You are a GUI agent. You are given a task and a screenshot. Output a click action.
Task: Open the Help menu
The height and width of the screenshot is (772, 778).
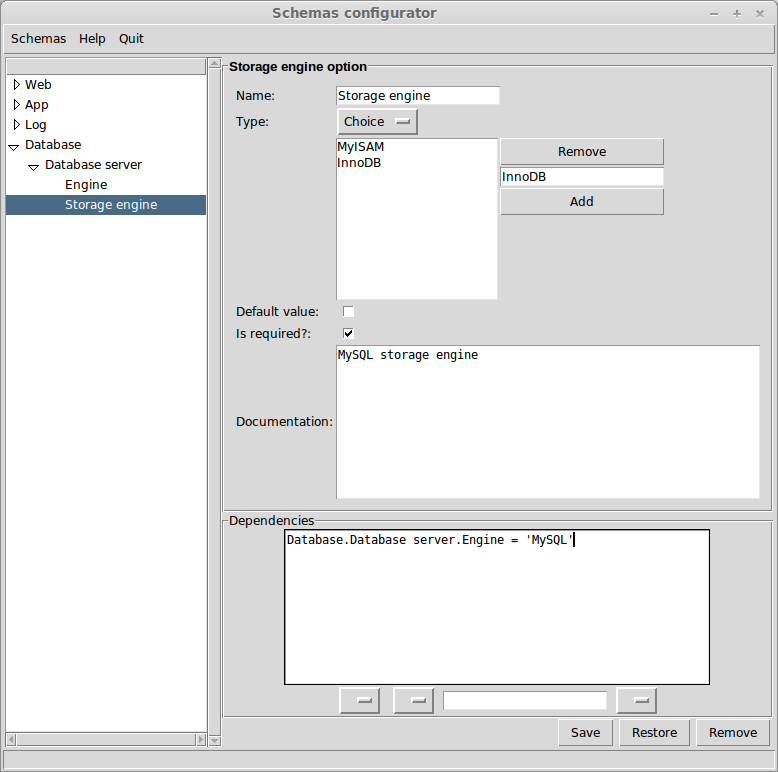(x=92, y=39)
